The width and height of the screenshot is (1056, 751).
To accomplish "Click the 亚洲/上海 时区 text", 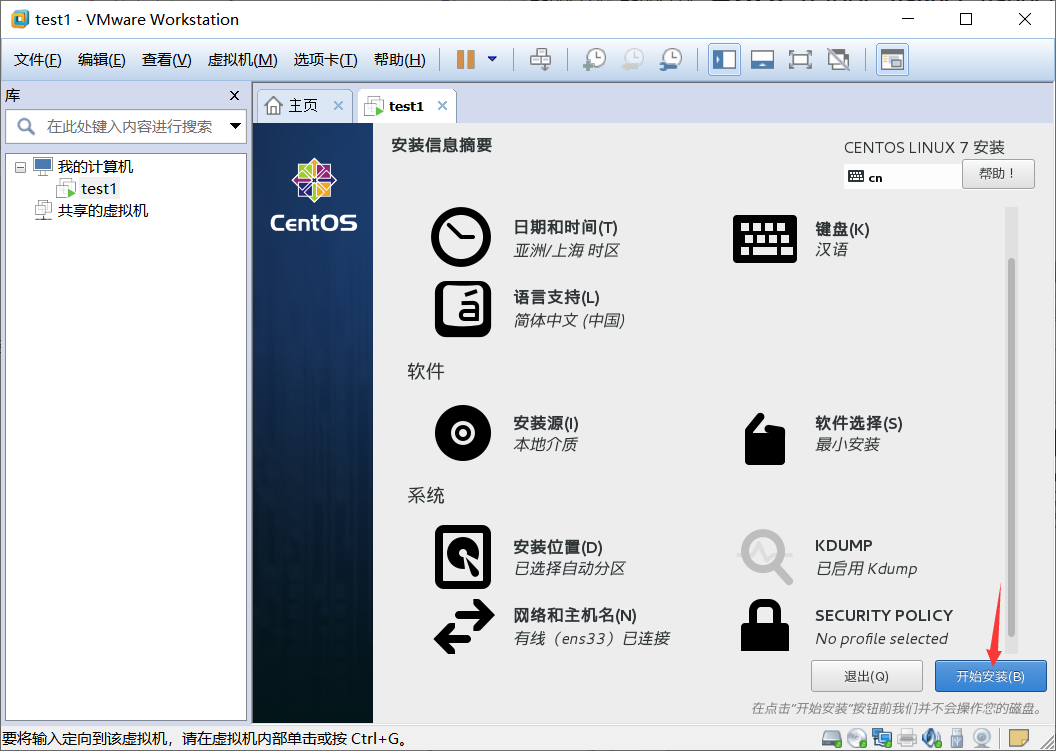I will click(x=566, y=251).
